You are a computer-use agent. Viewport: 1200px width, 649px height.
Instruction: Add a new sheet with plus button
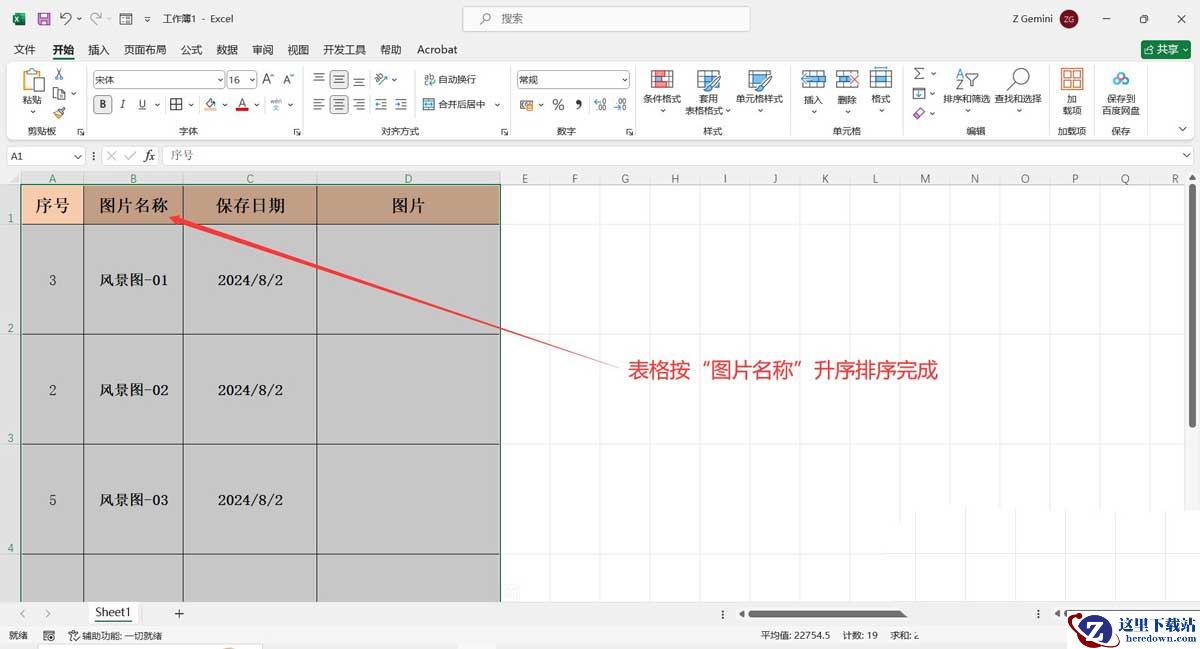click(x=179, y=613)
